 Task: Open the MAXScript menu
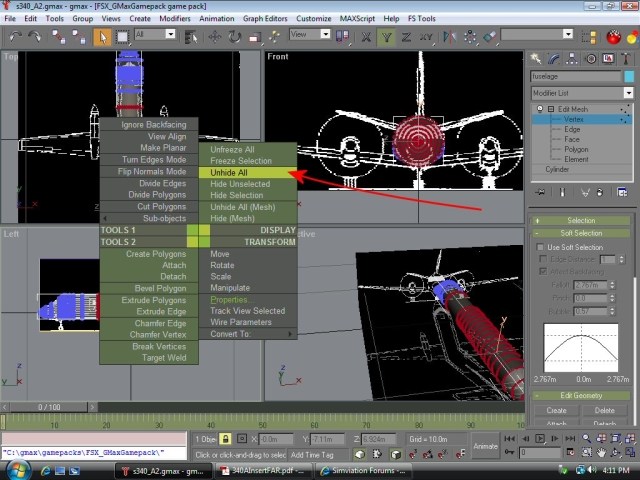pyautogui.click(x=358, y=18)
